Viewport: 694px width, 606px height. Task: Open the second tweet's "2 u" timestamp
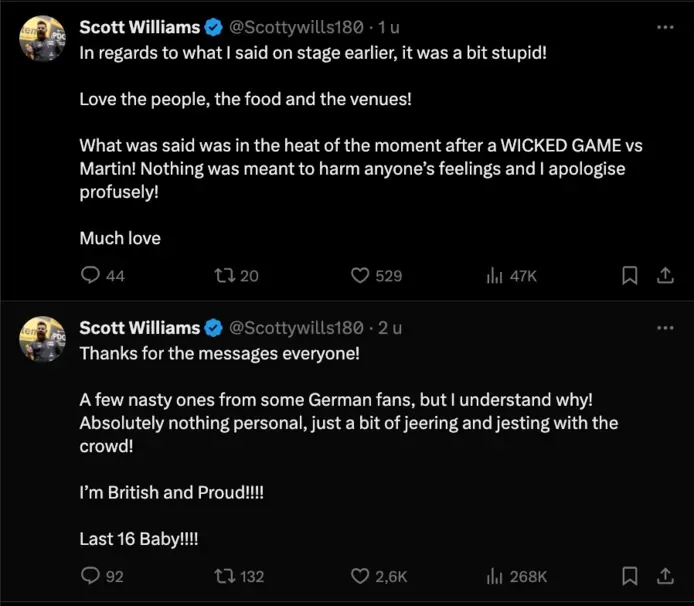[x=387, y=327]
